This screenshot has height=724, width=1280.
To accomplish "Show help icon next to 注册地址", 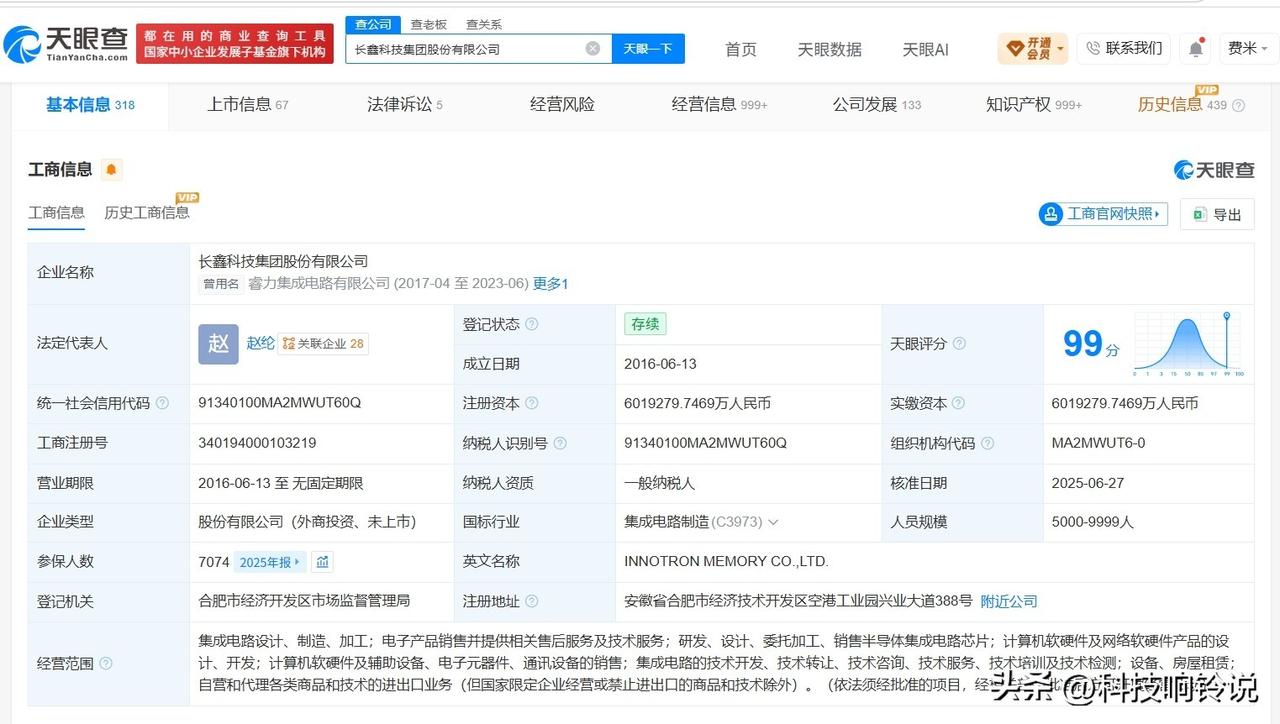I will pos(532,601).
